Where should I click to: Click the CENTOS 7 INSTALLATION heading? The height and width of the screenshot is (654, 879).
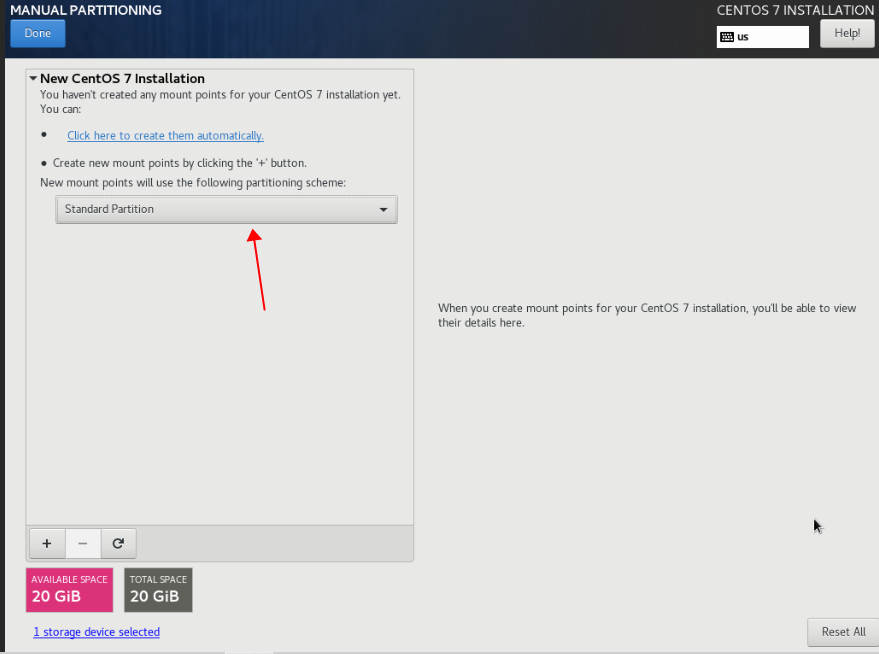click(795, 10)
